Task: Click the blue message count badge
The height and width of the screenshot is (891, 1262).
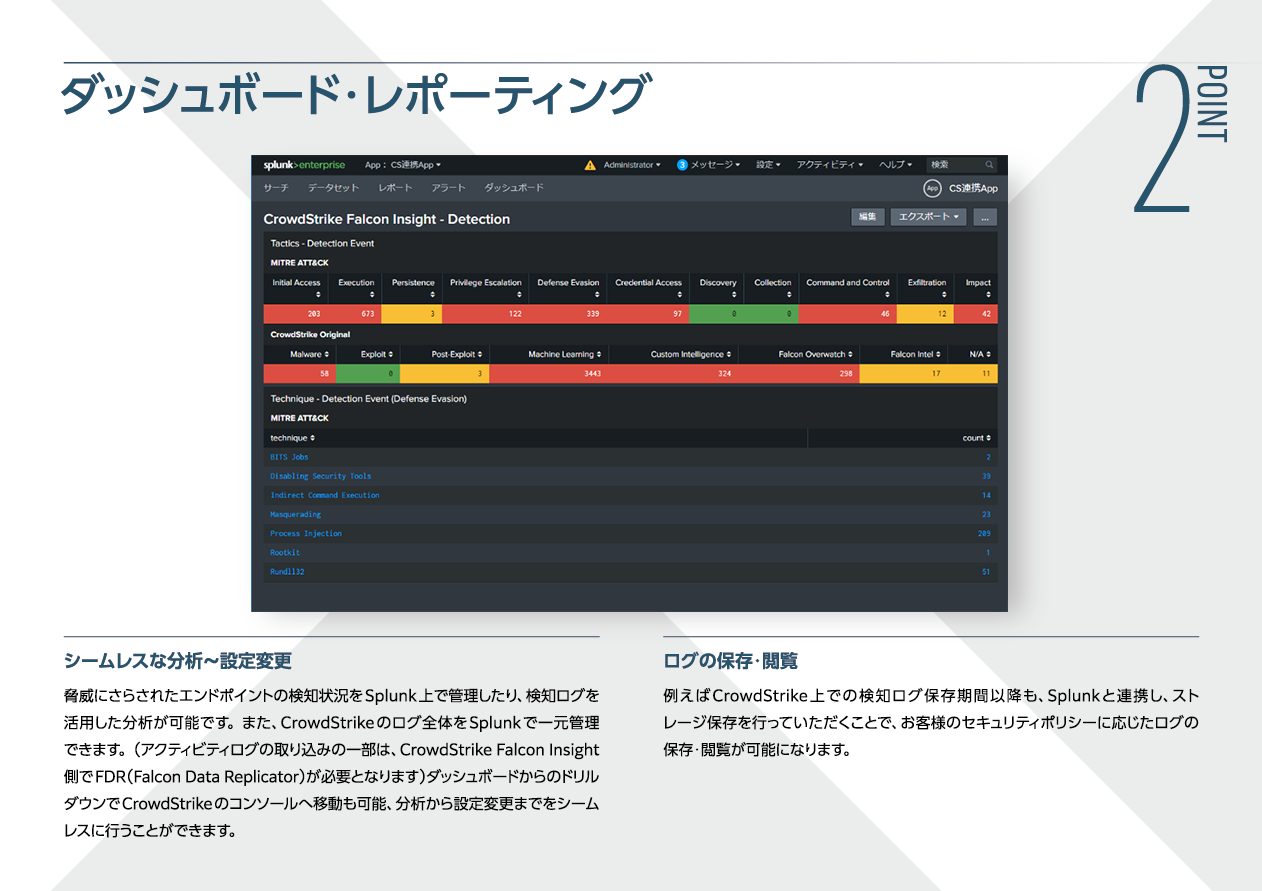Action: point(682,165)
